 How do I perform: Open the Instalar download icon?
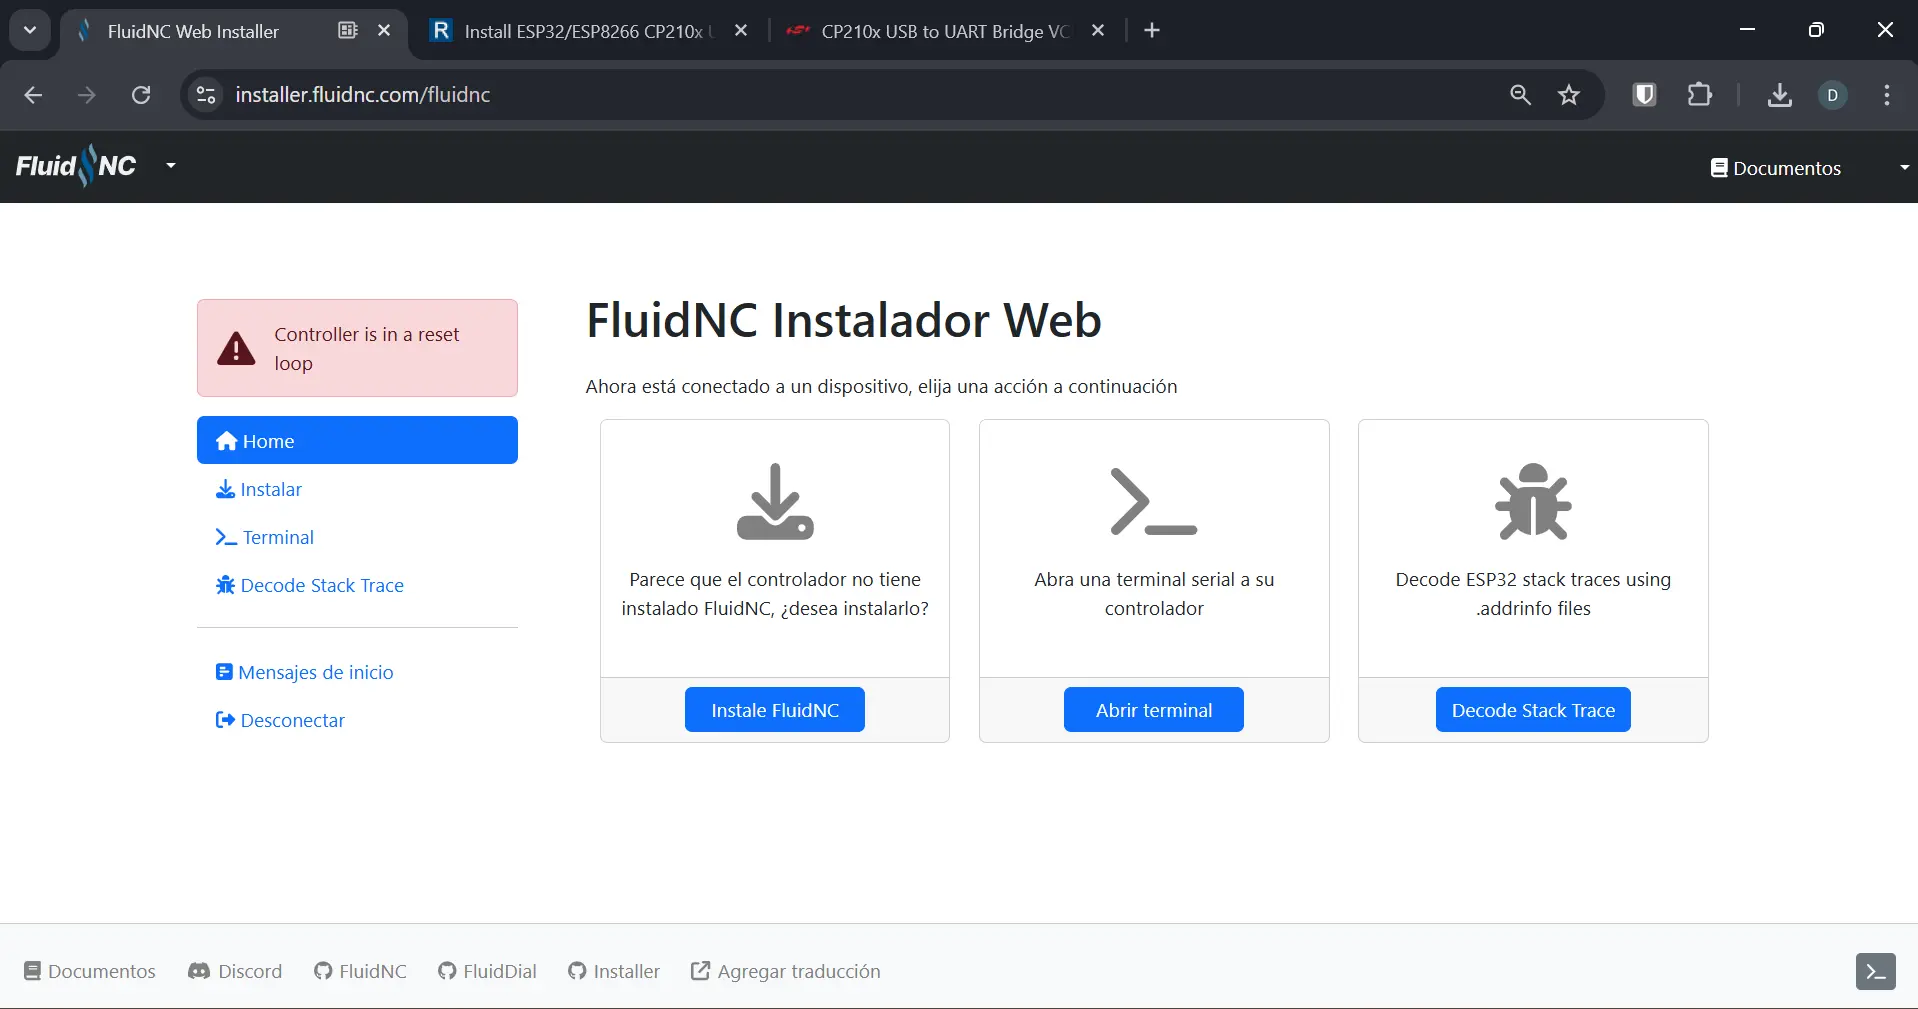pos(225,489)
